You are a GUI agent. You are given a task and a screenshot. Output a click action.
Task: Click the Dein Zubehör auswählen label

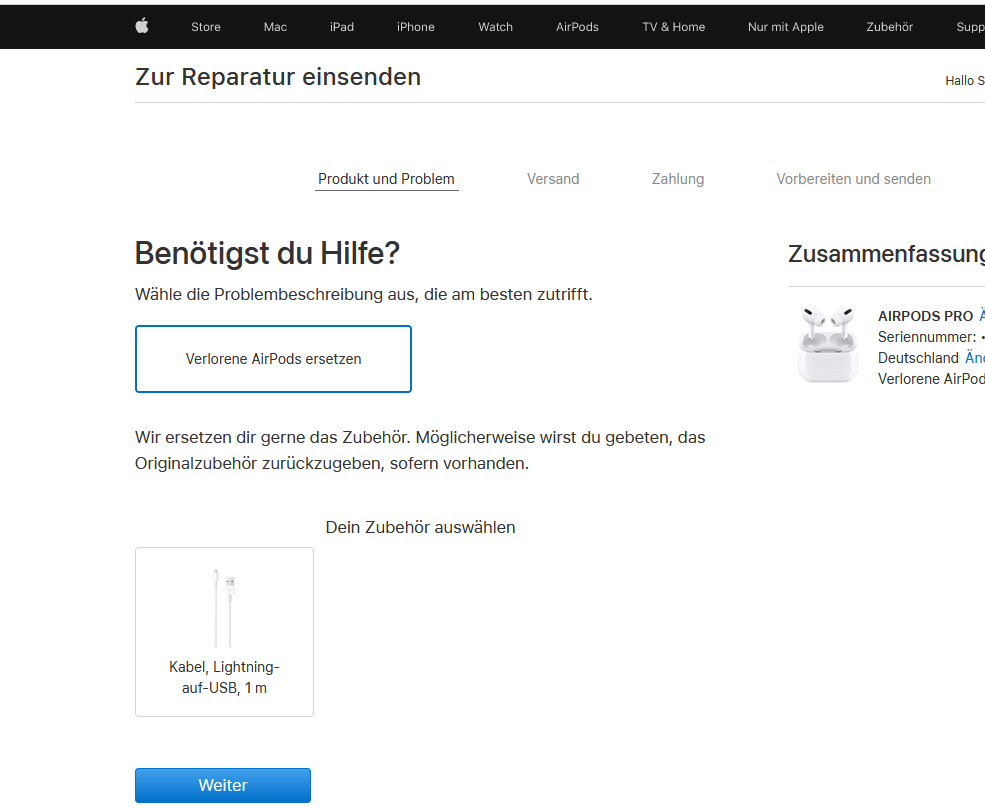coord(420,527)
